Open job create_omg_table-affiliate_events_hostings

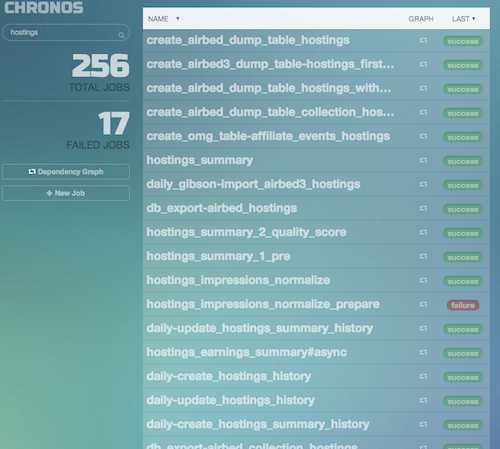coord(268,136)
